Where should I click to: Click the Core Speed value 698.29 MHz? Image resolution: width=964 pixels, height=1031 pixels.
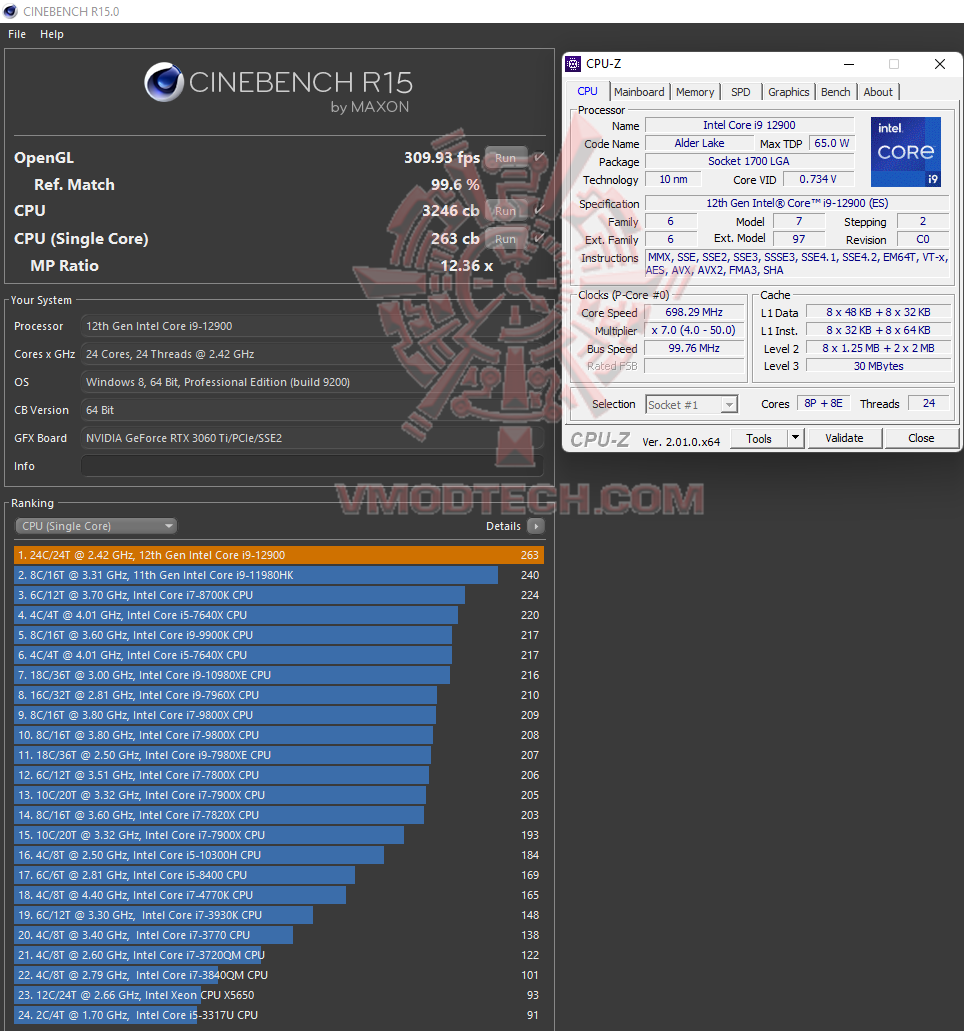[x=694, y=312]
